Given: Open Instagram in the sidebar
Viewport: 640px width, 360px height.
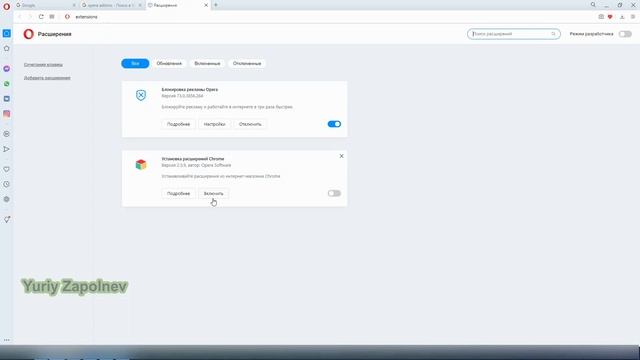Looking at the screenshot, I should 7,114.
